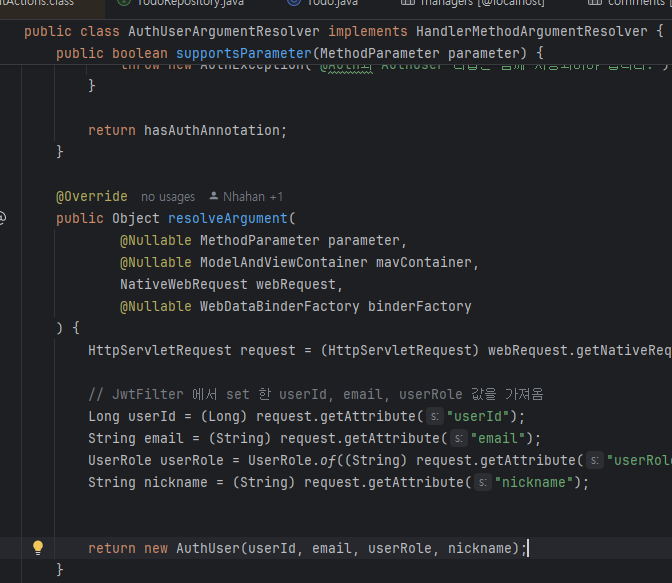Click HandlerMethodArgumentResolver in class header

coord(531,31)
